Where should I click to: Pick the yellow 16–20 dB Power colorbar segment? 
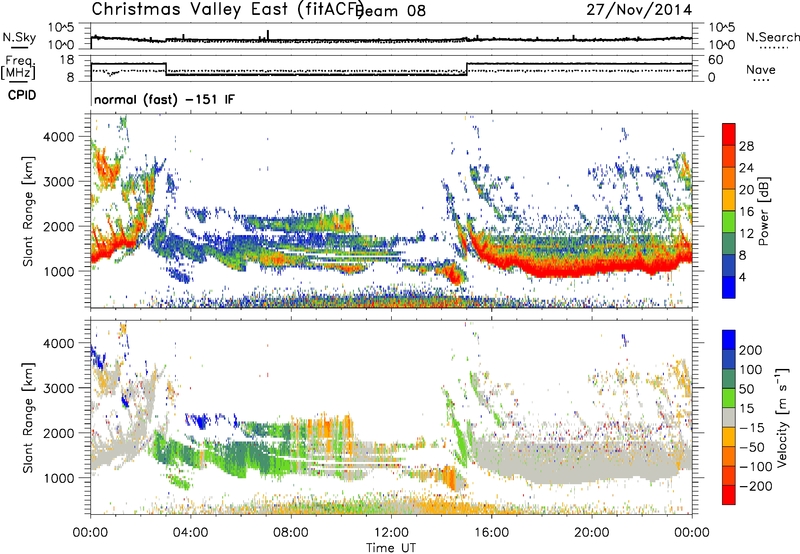(729, 200)
